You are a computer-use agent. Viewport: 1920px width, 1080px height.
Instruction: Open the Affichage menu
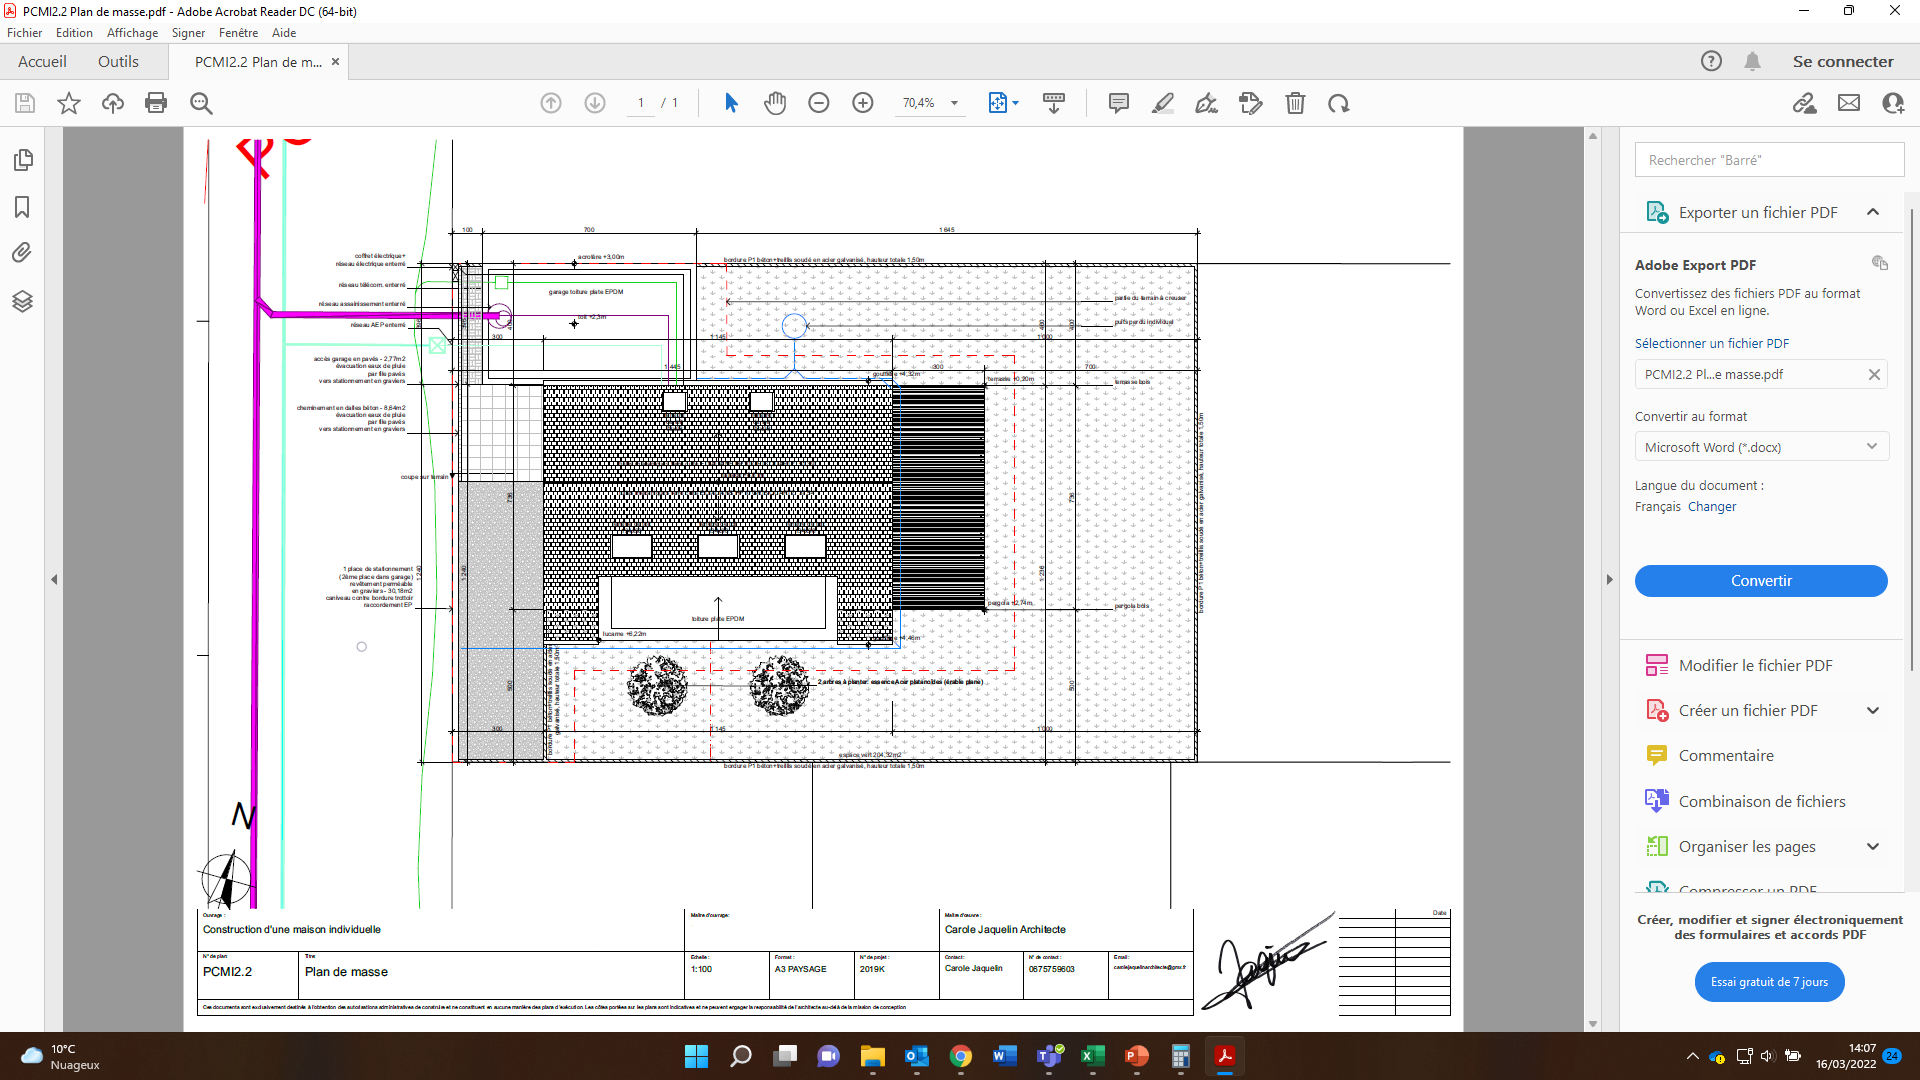coord(132,33)
